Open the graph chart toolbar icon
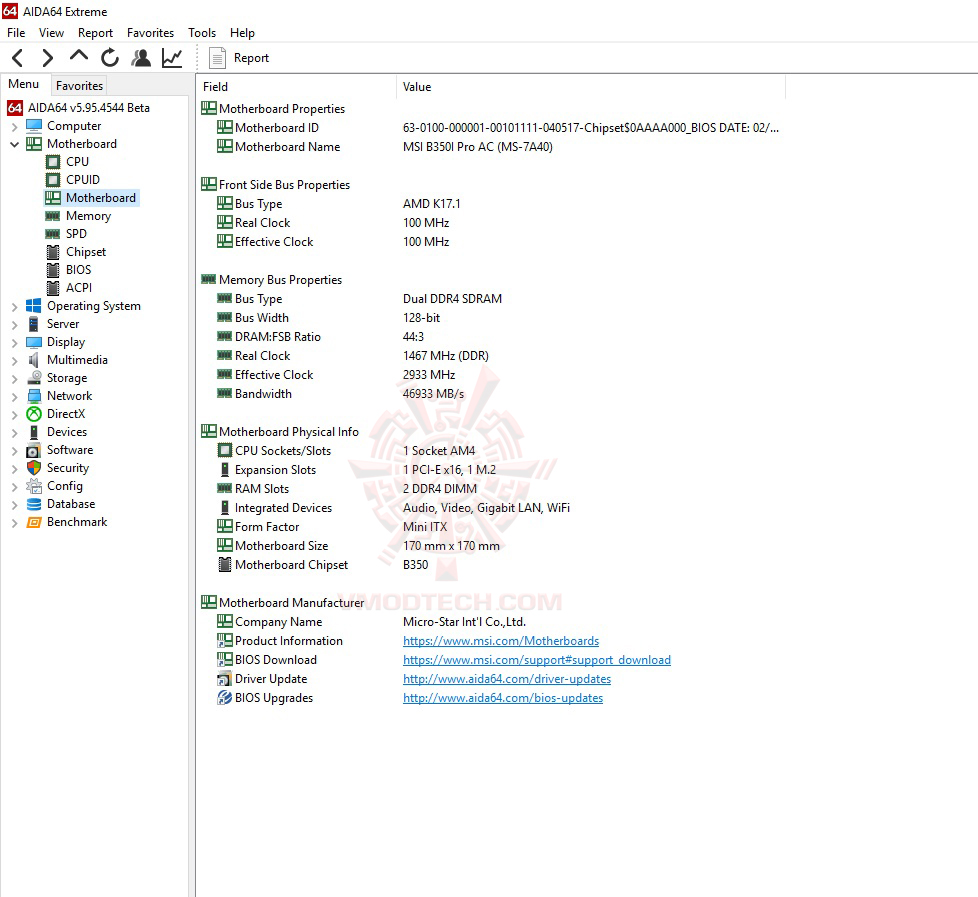Image resolution: width=978 pixels, height=897 pixels. pyautogui.click(x=172, y=58)
